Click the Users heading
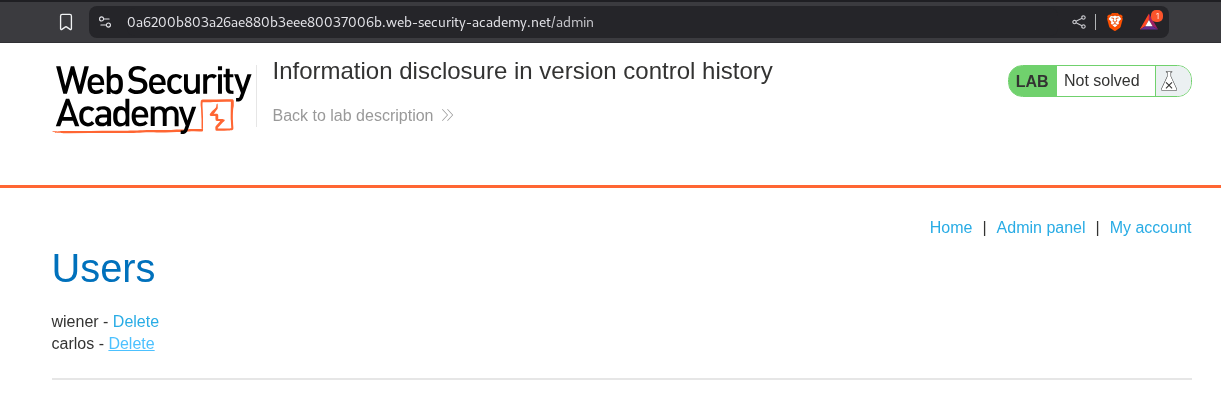Screen dimensions: 1221x405 pyautogui.click(x=103, y=268)
